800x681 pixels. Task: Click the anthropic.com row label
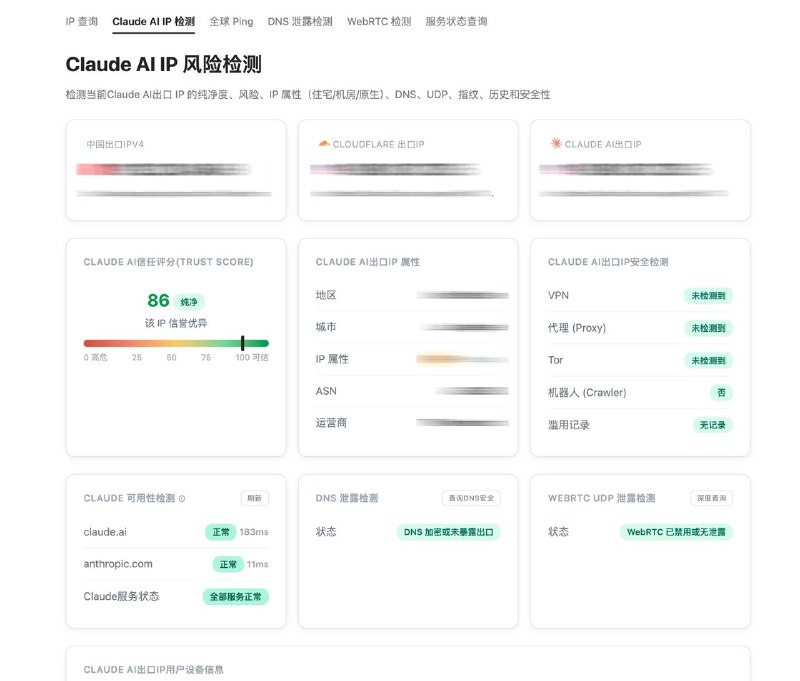pos(118,564)
